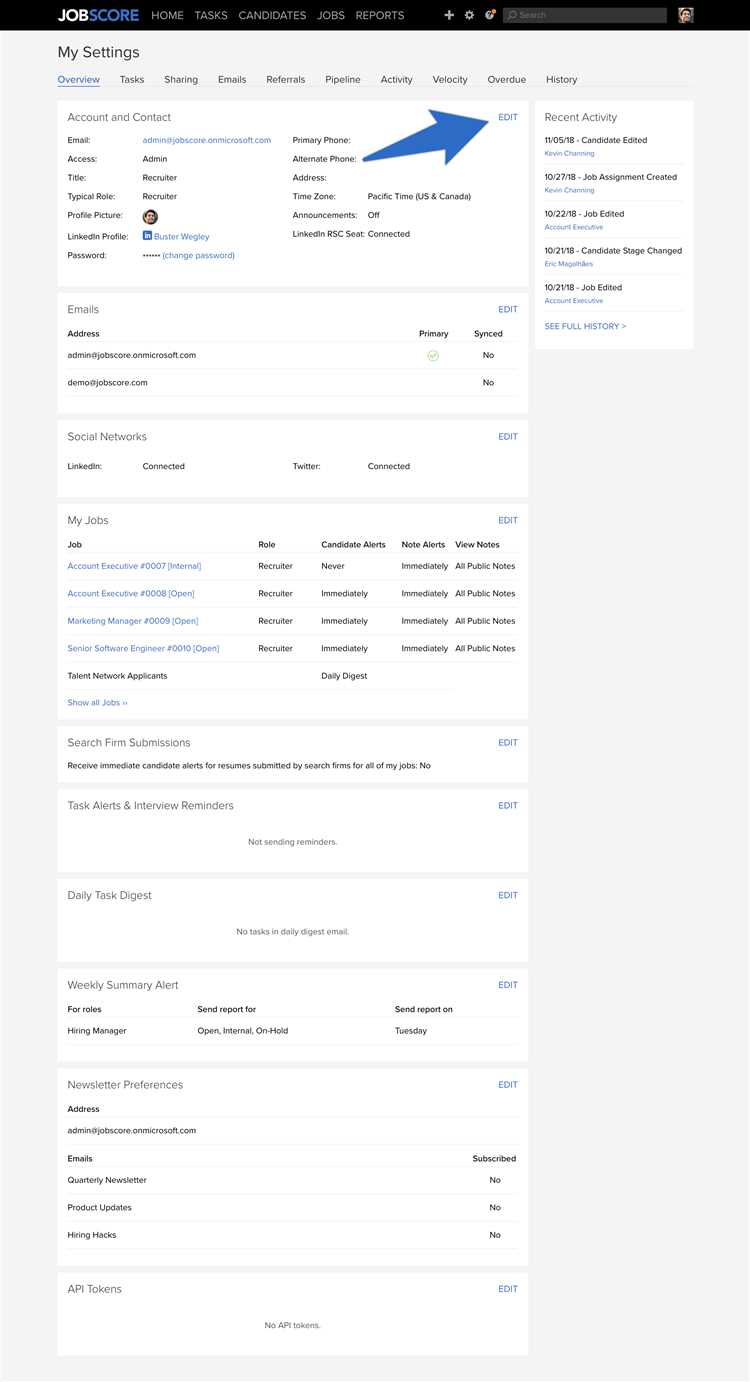
Task: Click the Tuesday send report value
Action: coord(411,1030)
